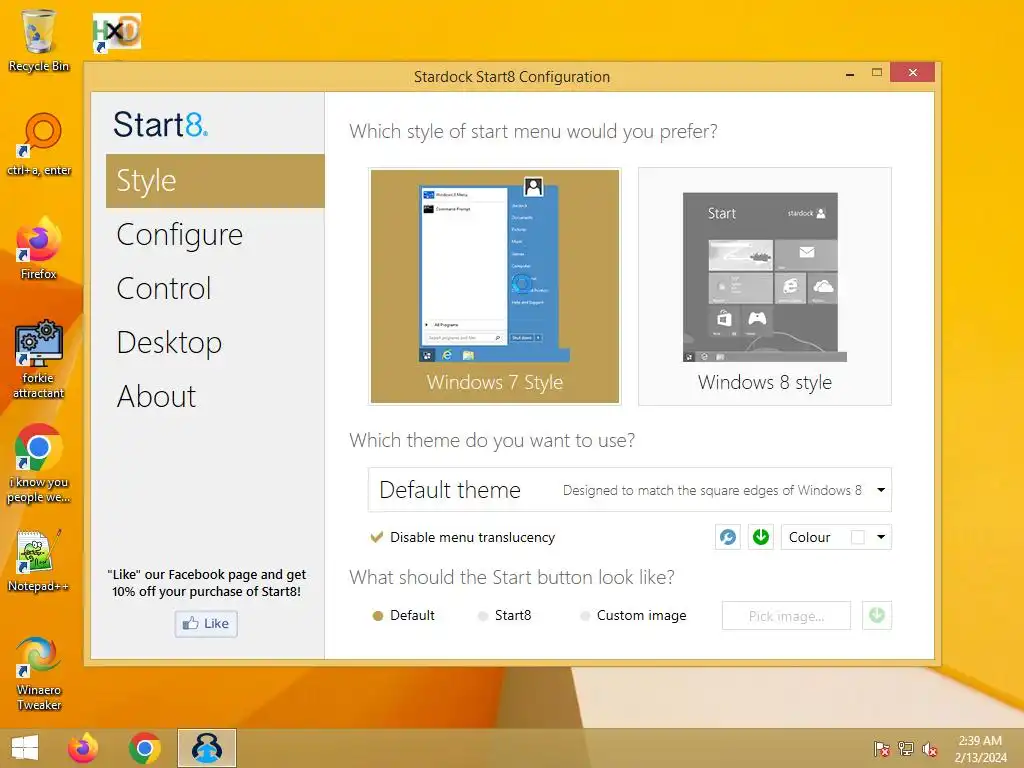Image resolution: width=1024 pixels, height=768 pixels.
Task: Choose the Windows 8 style thumbnail
Action: pos(765,286)
